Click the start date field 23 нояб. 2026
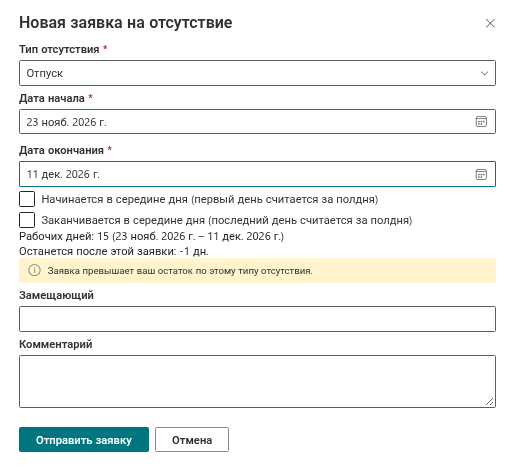This screenshot has width=507, height=469. [257, 122]
